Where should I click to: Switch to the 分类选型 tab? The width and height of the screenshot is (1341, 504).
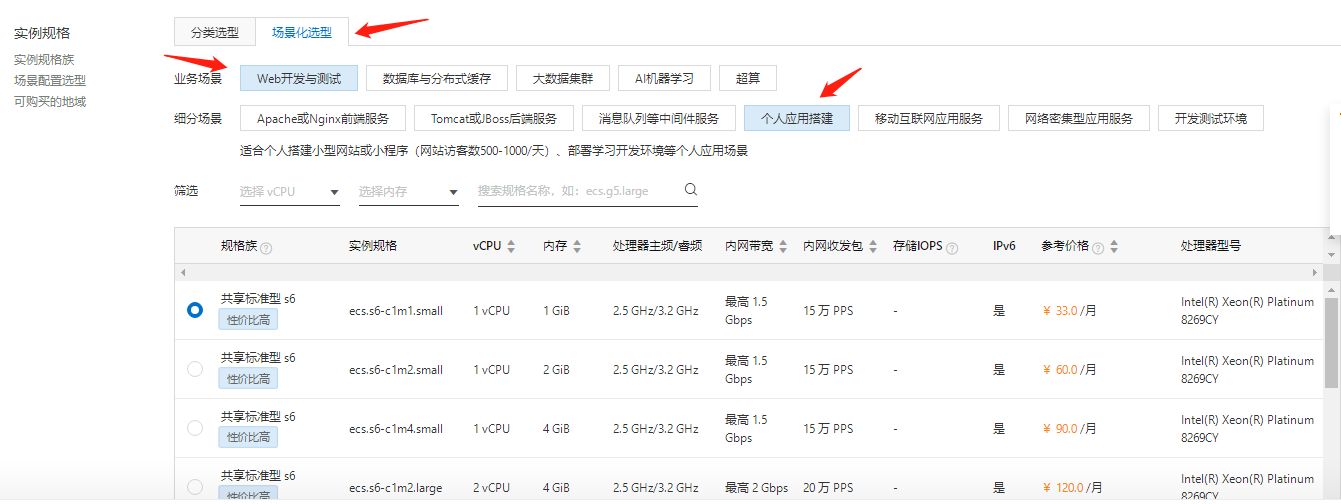214,32
